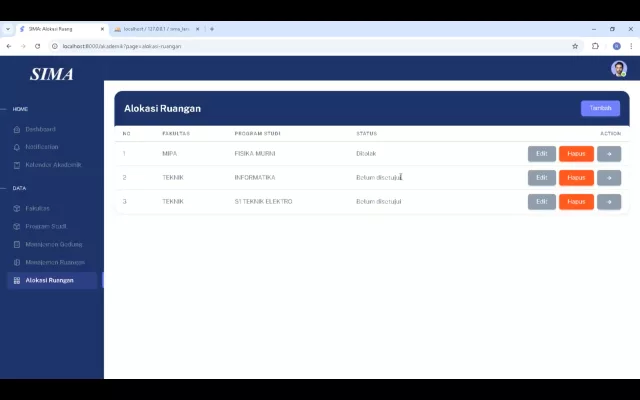640x400 pixels.
Task: Click the INFORMATIKA cell
Action: tap(255, 178)
